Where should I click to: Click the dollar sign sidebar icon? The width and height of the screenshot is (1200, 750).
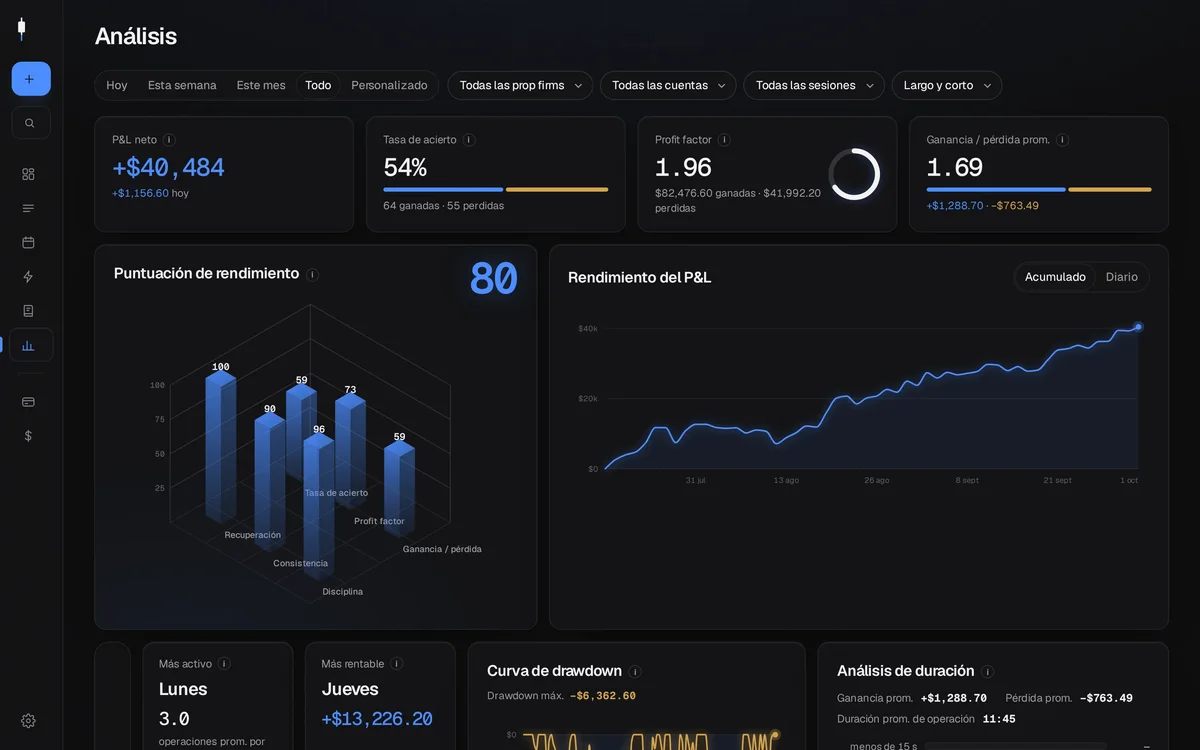[x=28, y=436]
